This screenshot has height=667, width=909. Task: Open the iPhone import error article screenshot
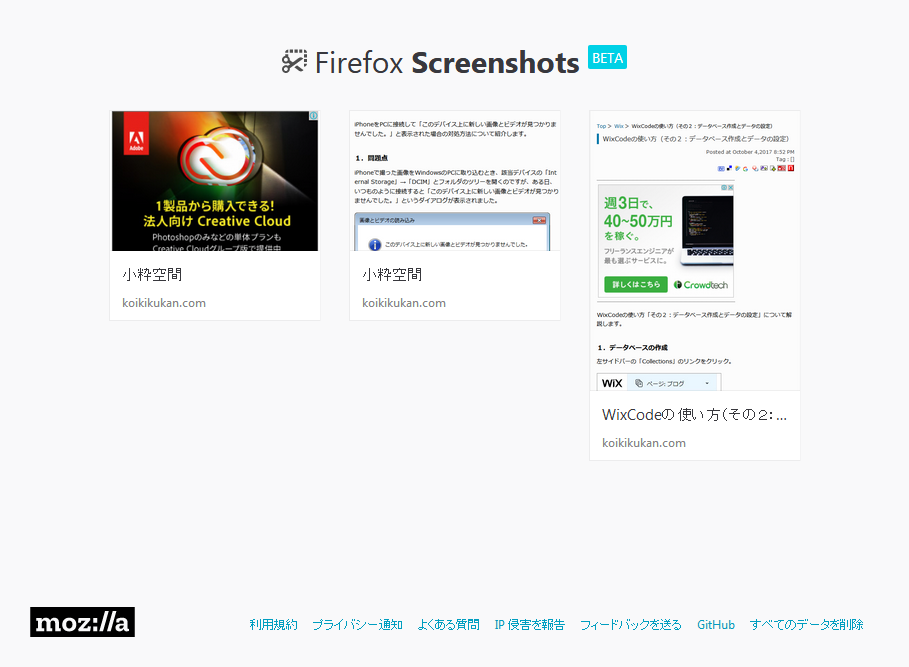coord(455,181)
